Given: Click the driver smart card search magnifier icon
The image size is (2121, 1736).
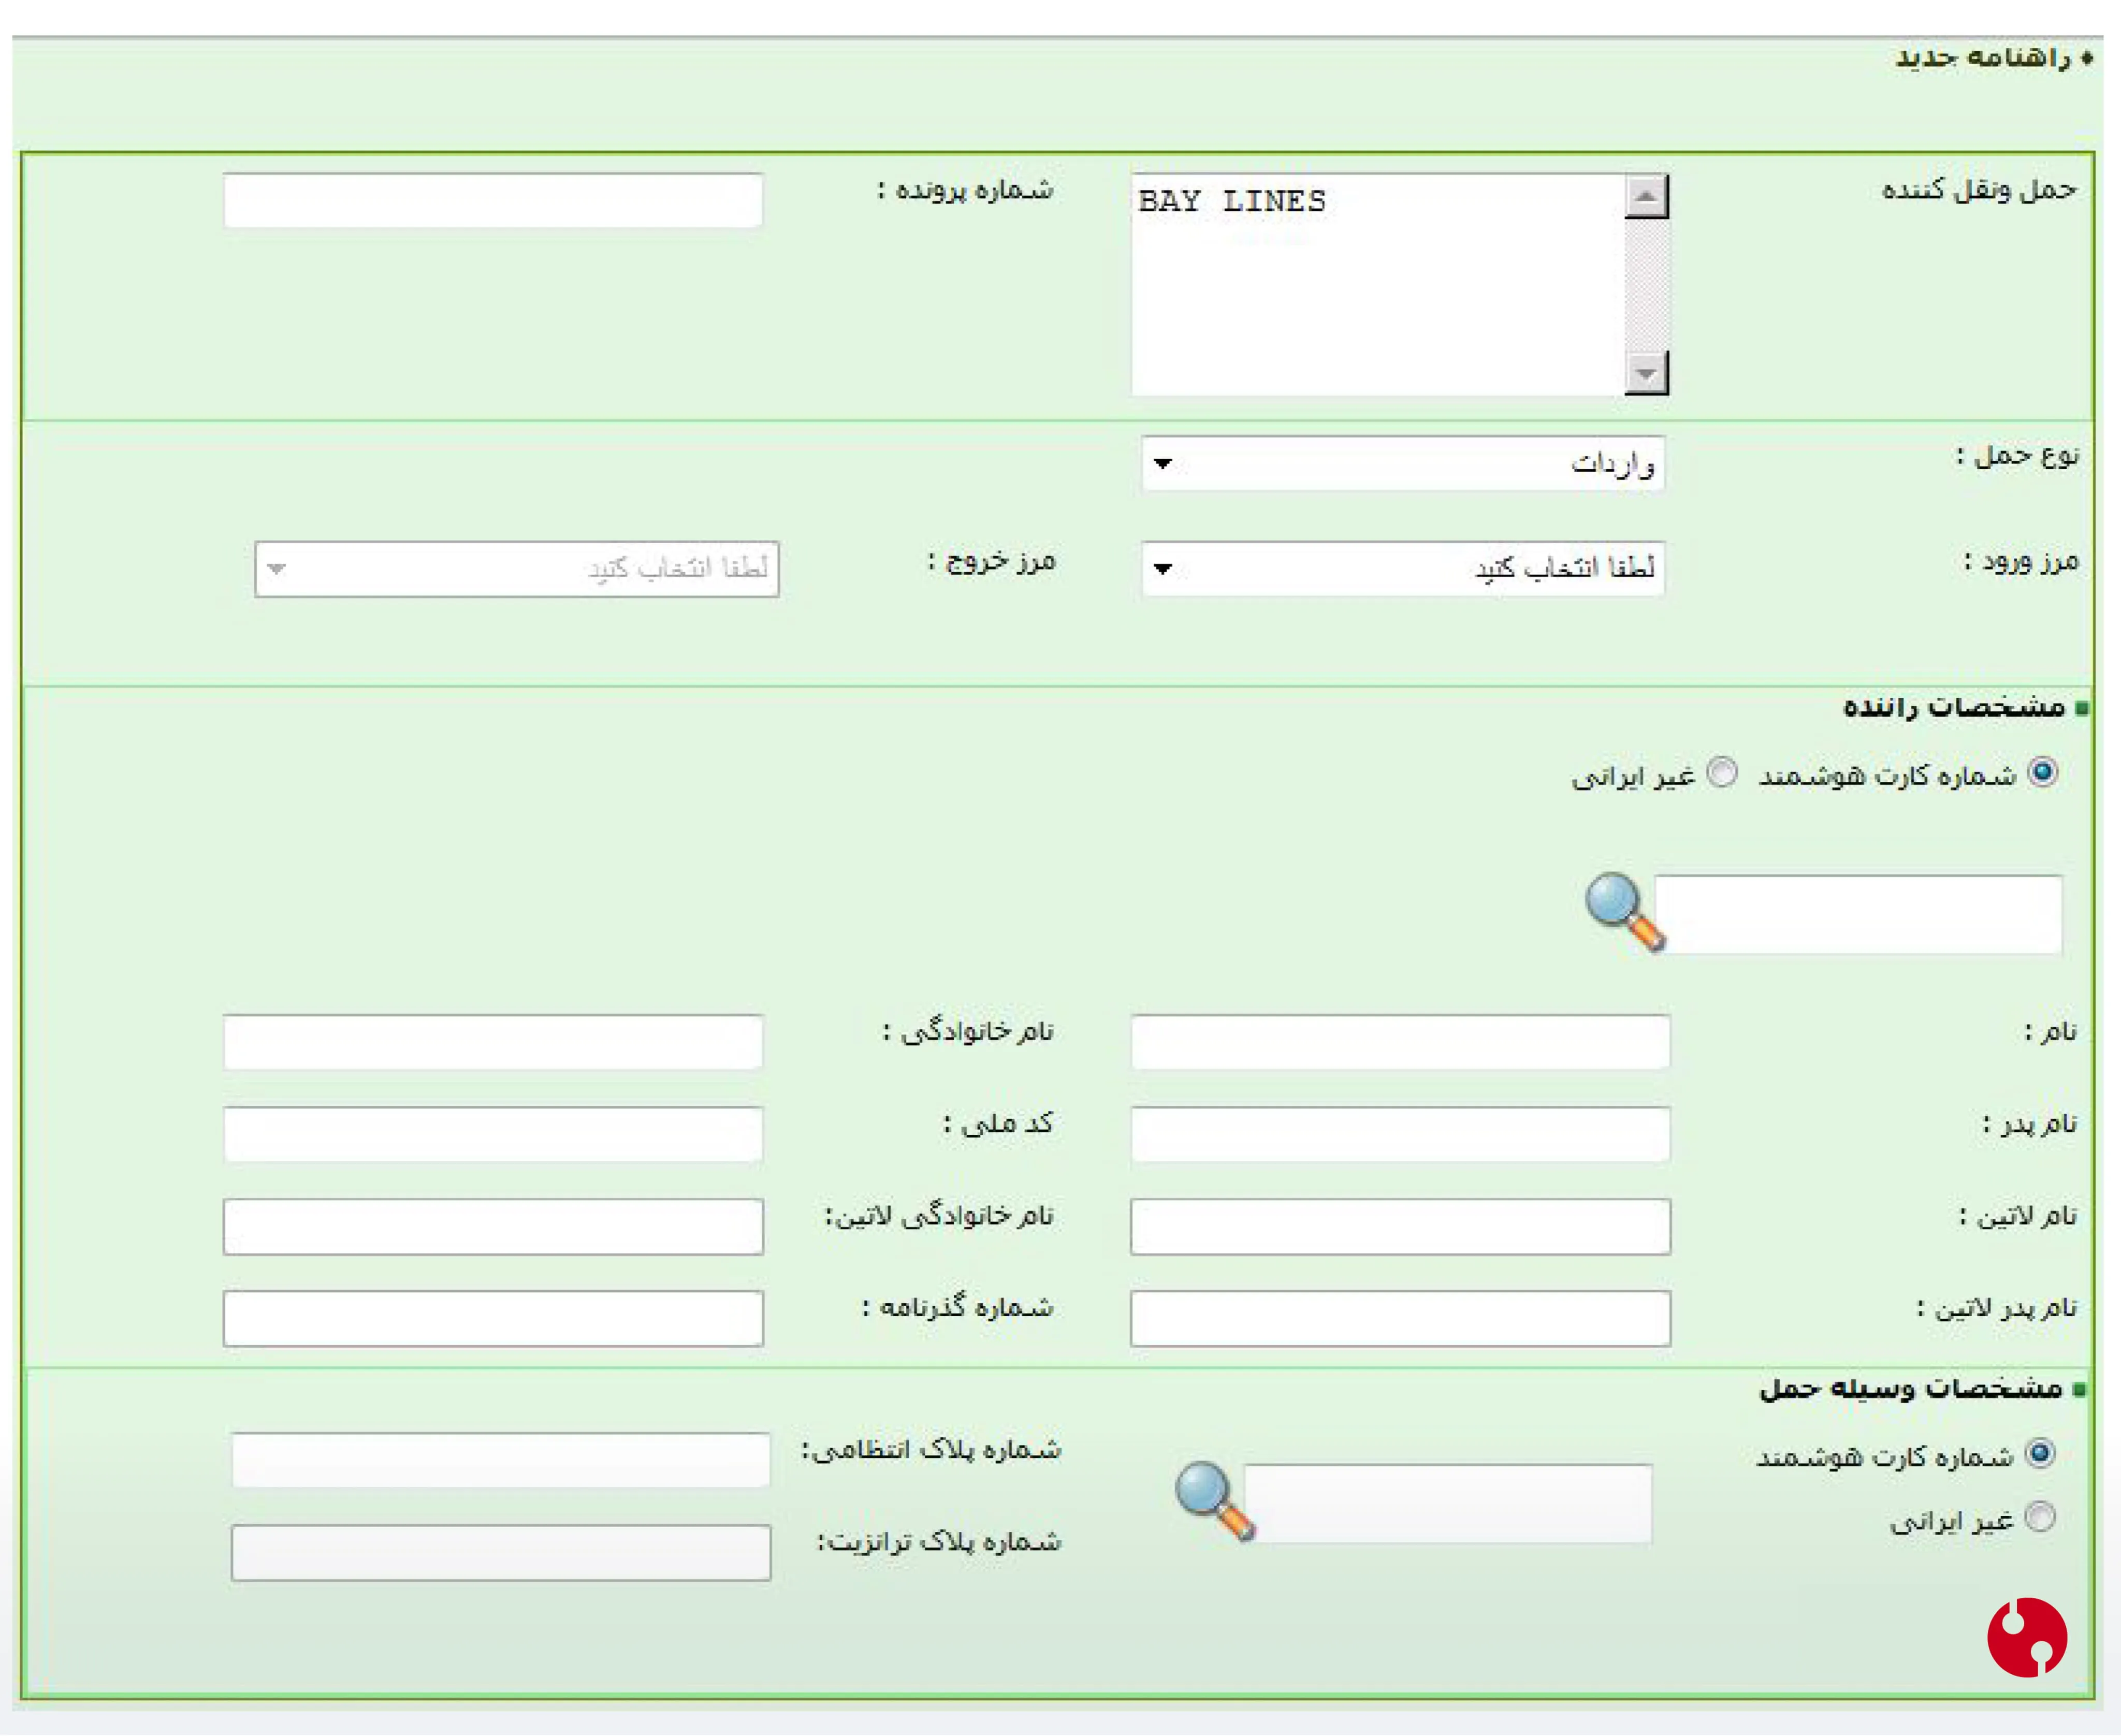Looking at the screenshot, I should (1624, 911).
